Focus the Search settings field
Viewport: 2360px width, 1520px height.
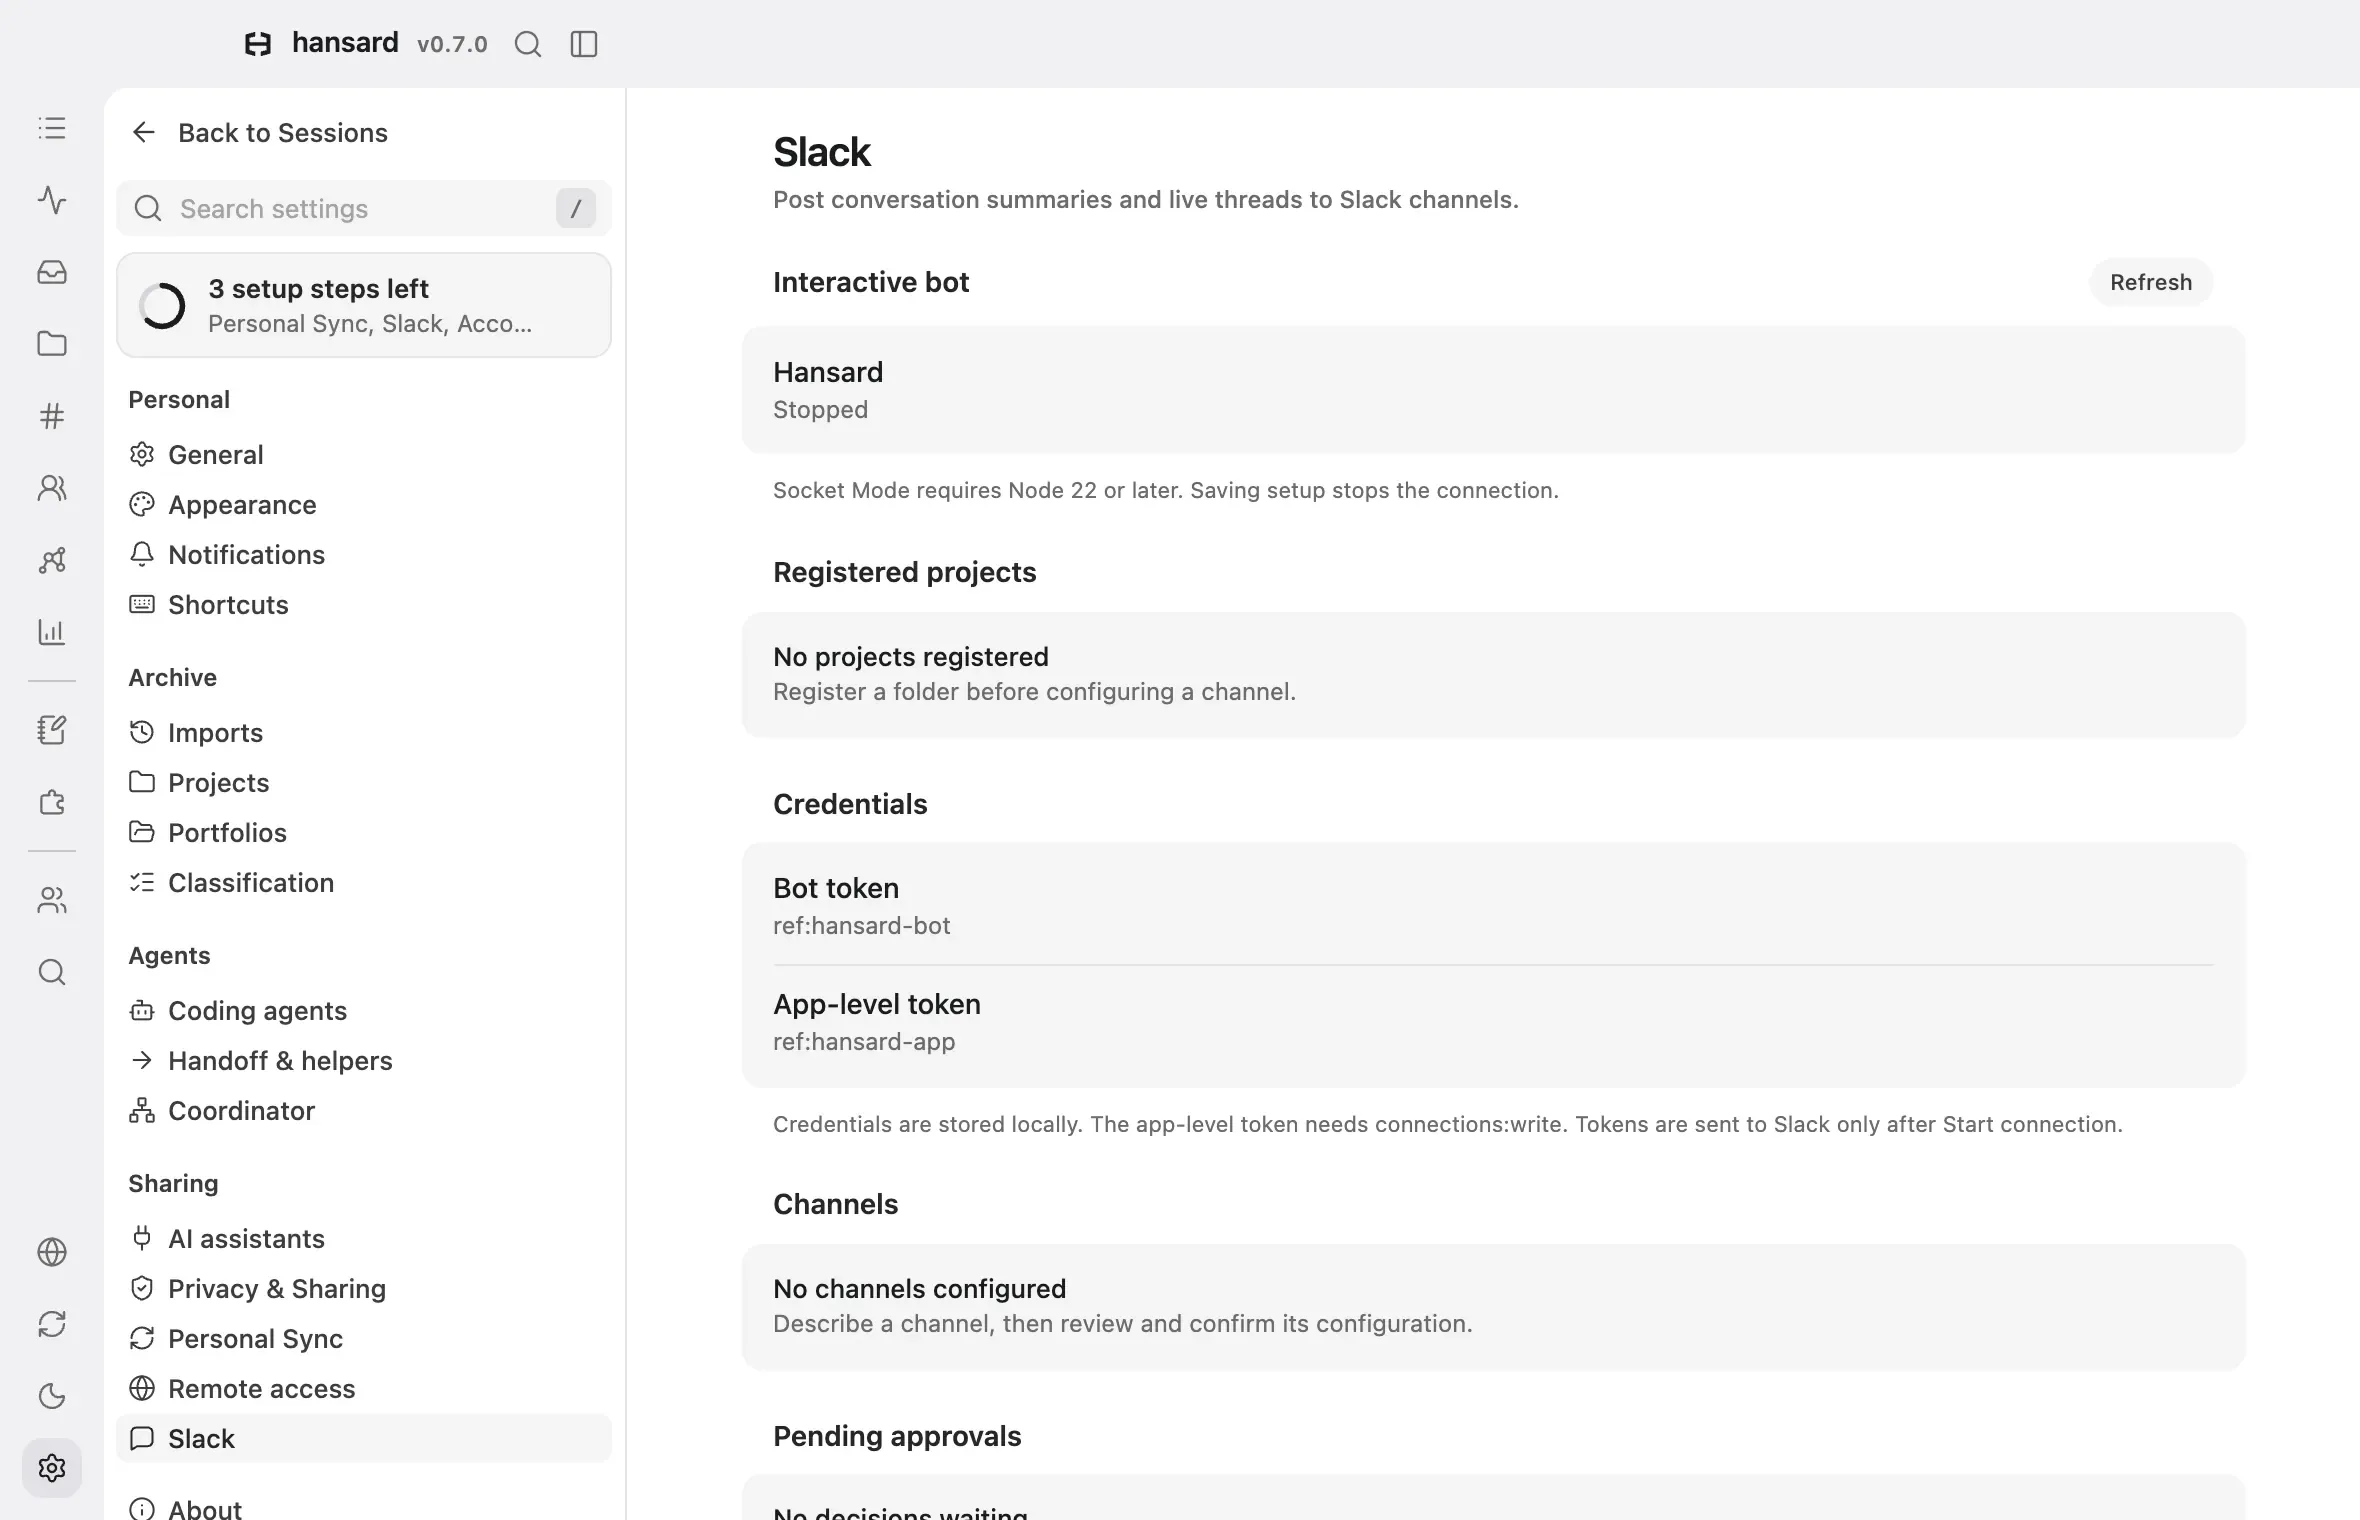364,208
